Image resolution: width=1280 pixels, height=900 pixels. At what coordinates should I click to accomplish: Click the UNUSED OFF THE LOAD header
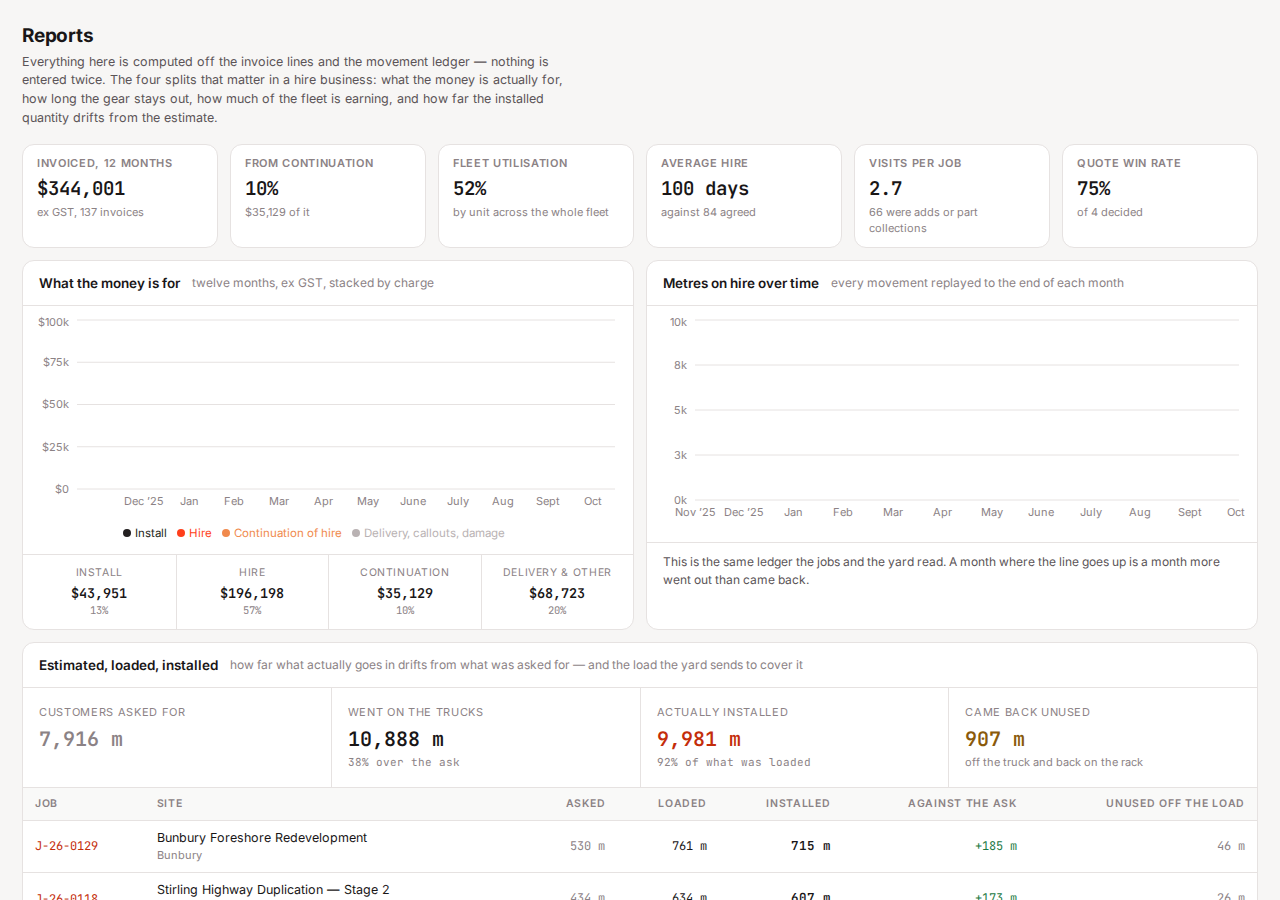[x=1175, y=803]
